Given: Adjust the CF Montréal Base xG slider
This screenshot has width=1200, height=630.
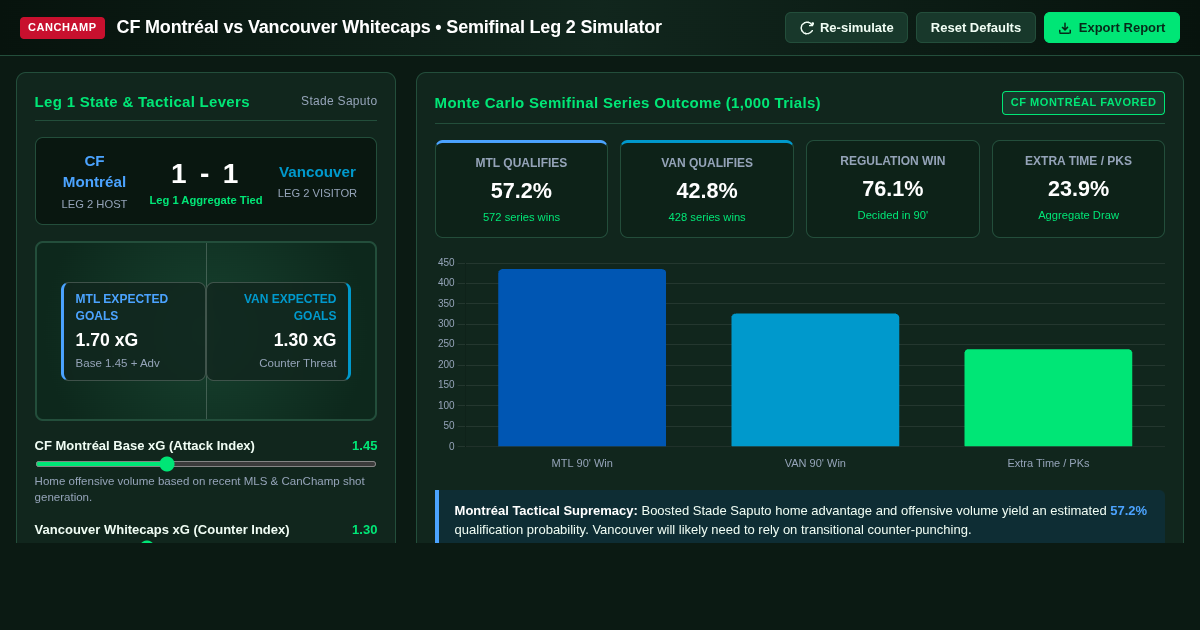Looking at the screenshot, I should (206, 464).
